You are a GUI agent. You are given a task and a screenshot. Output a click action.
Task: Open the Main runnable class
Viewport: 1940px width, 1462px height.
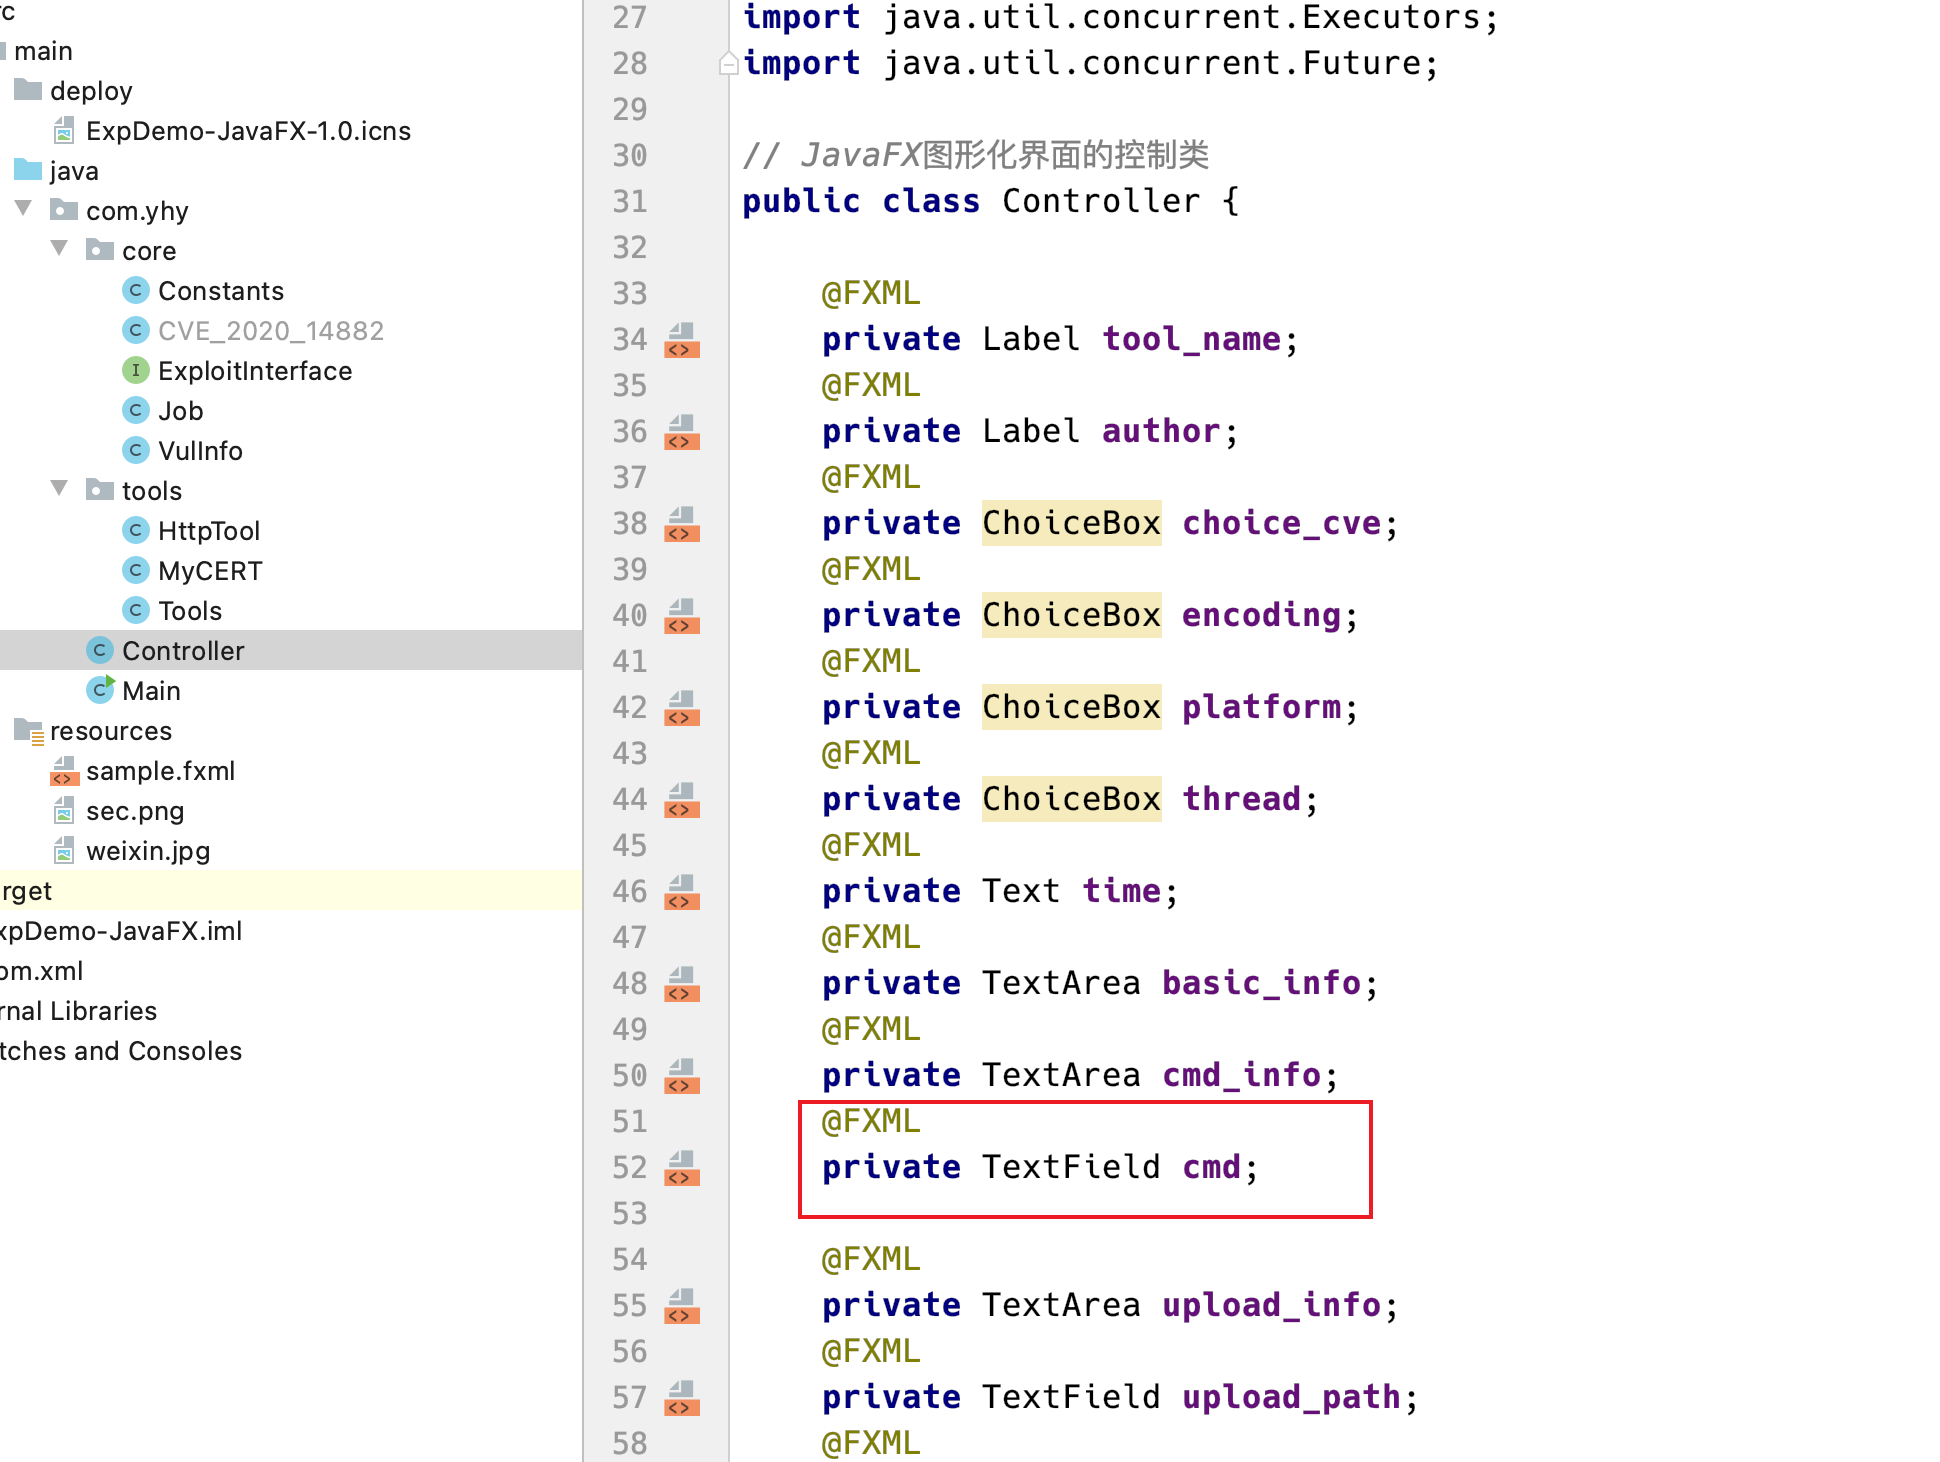point(150,691)
